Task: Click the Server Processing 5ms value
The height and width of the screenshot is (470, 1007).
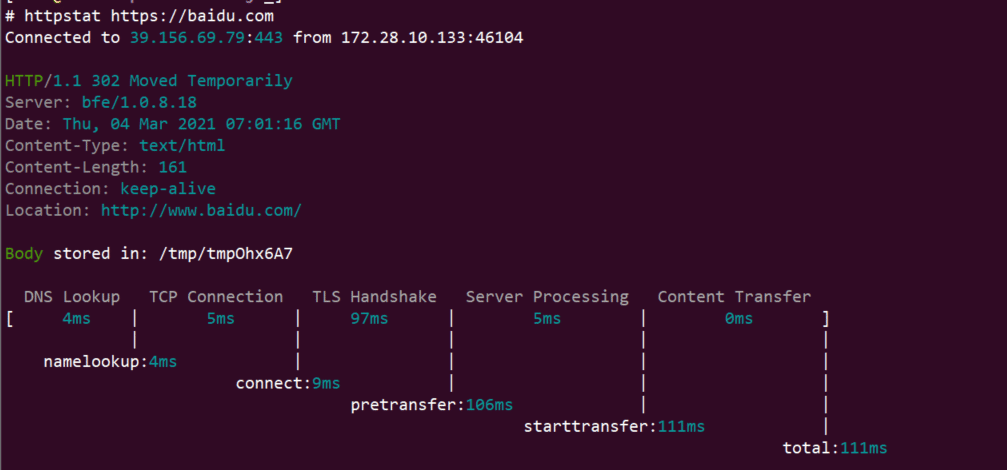Action: coord(547,318)
